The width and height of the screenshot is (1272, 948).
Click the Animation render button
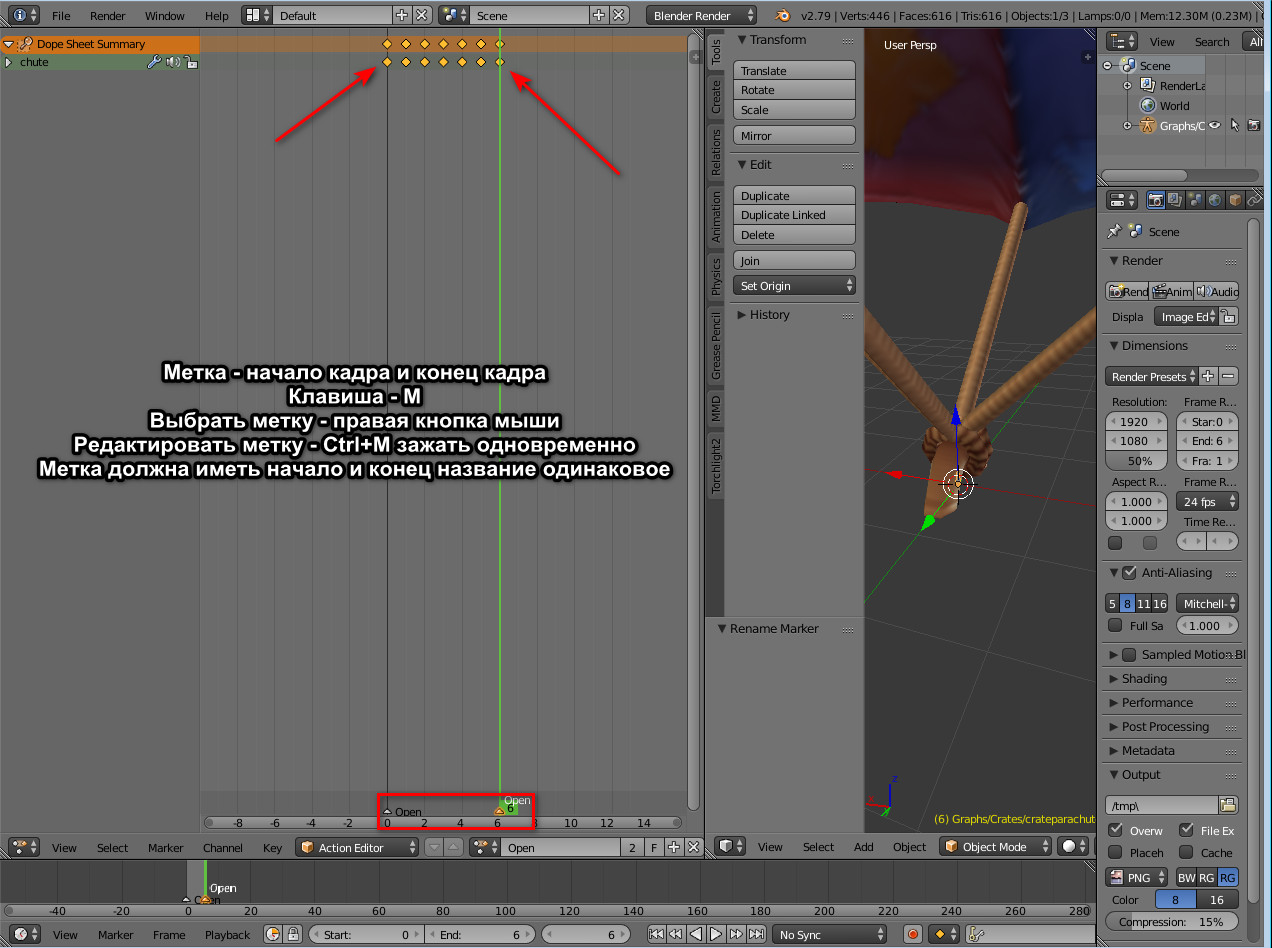click(x=1172, y=291)
